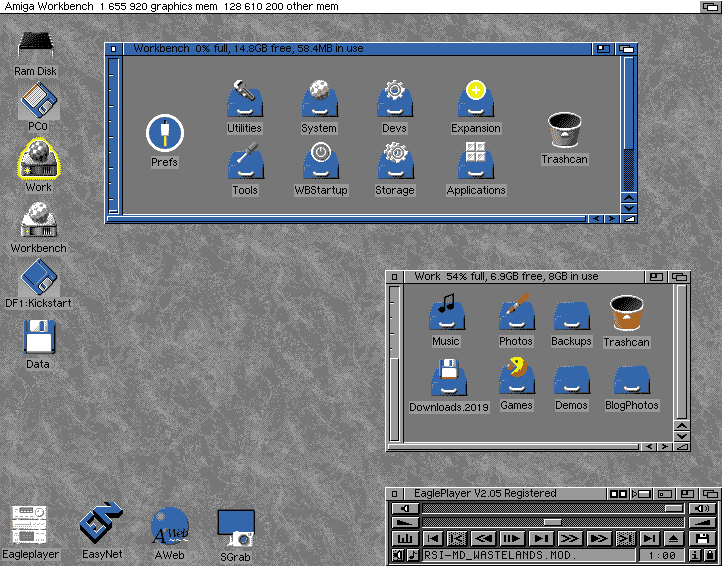The image size is (722, 566).
Task: Fast forward with the double-chevron button
Action: [x=570, y=538]
